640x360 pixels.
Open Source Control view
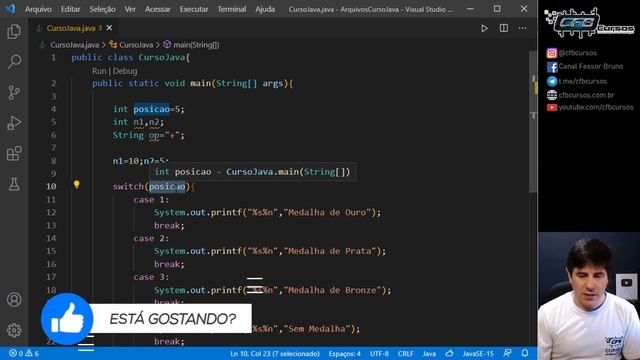click(14, 93)
